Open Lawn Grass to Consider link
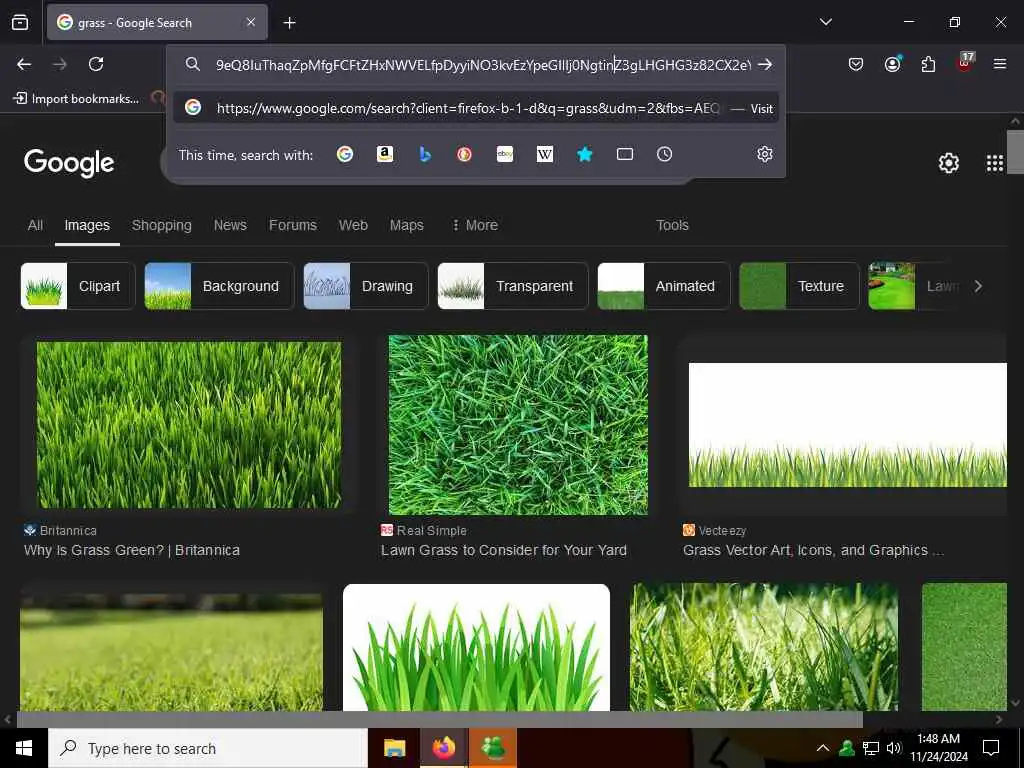 point(504,551)
